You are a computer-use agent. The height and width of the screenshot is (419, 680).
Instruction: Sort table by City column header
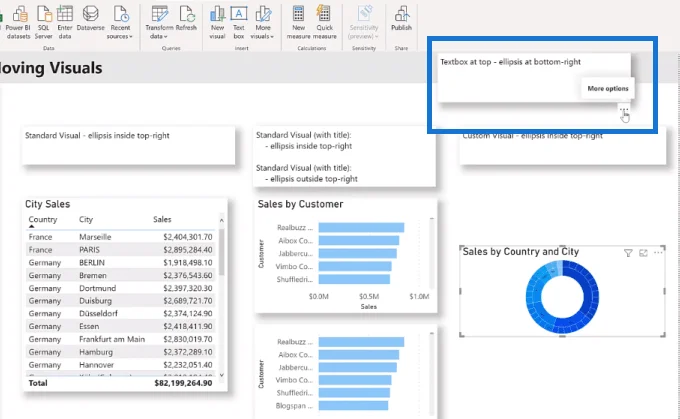point(86,219)
